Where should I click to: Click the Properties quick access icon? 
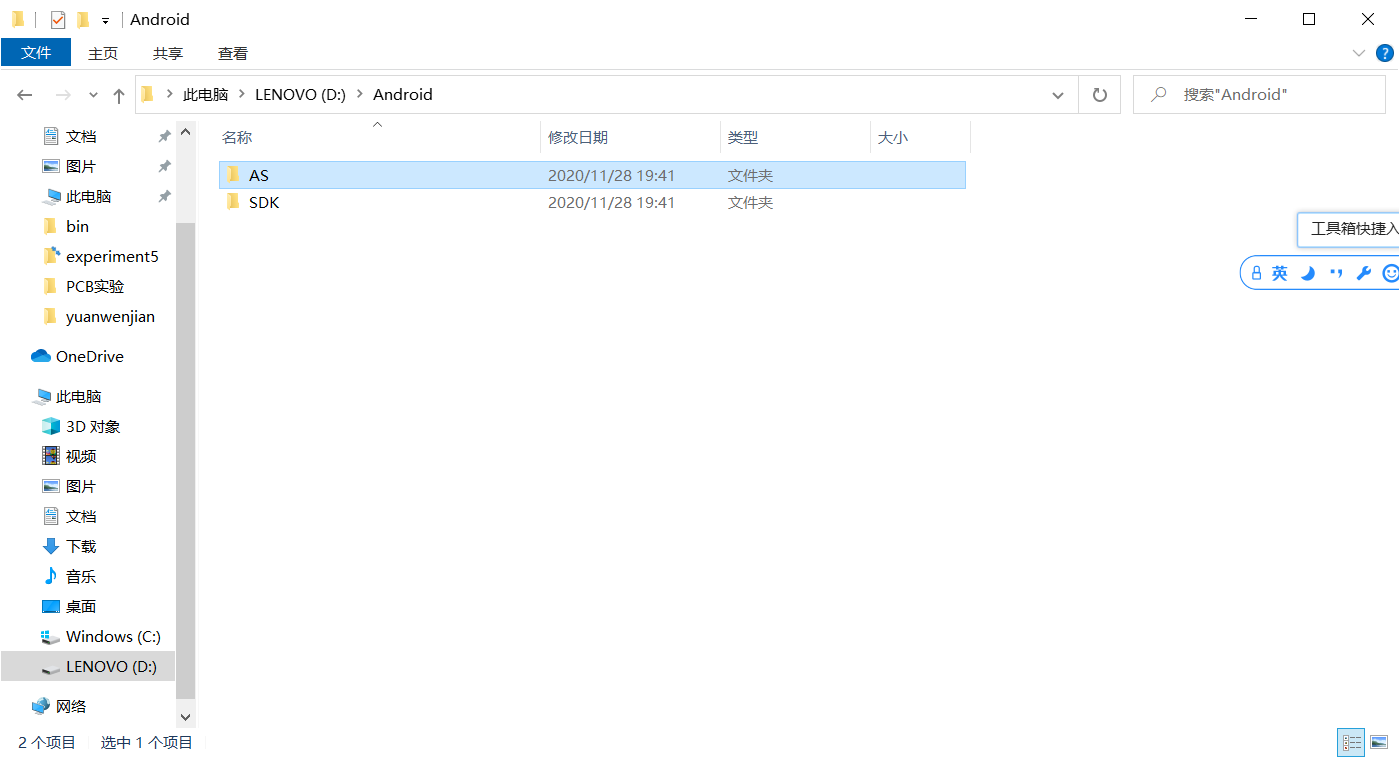click(58, 19)
